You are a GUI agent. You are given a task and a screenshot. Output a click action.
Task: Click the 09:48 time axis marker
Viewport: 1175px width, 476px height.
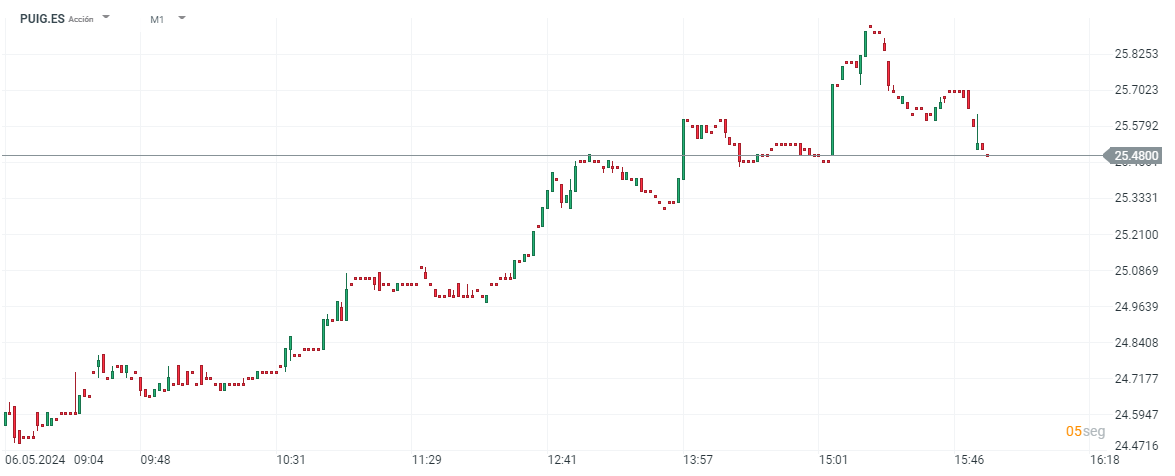154,460
